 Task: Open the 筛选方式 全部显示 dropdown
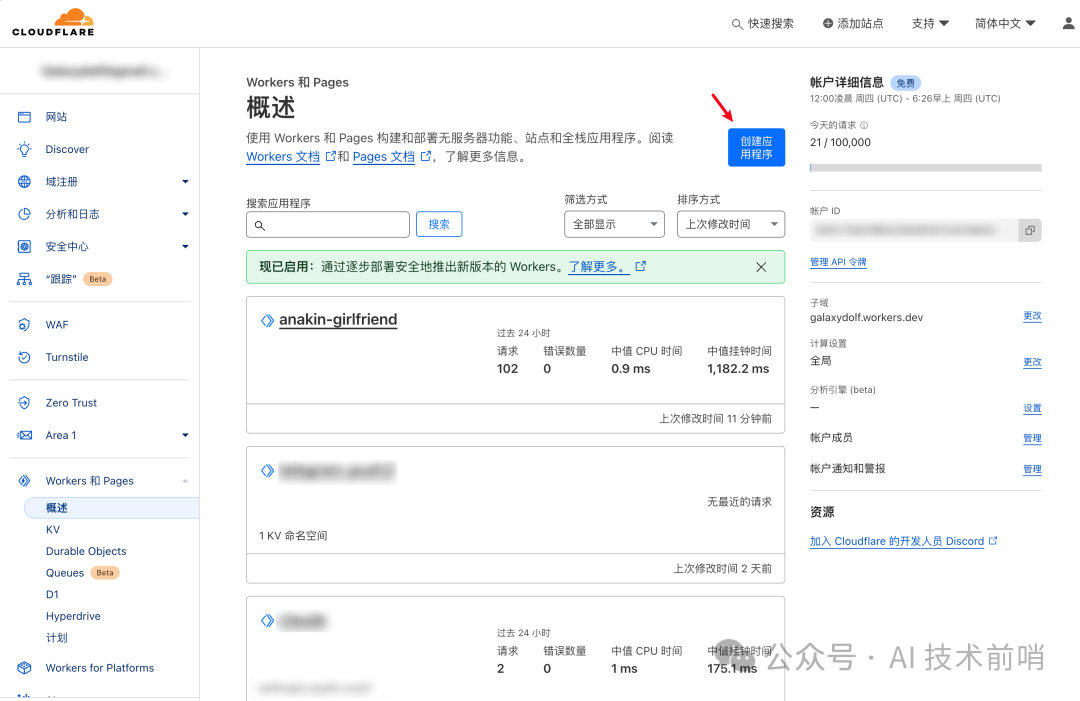click(614, 224)
